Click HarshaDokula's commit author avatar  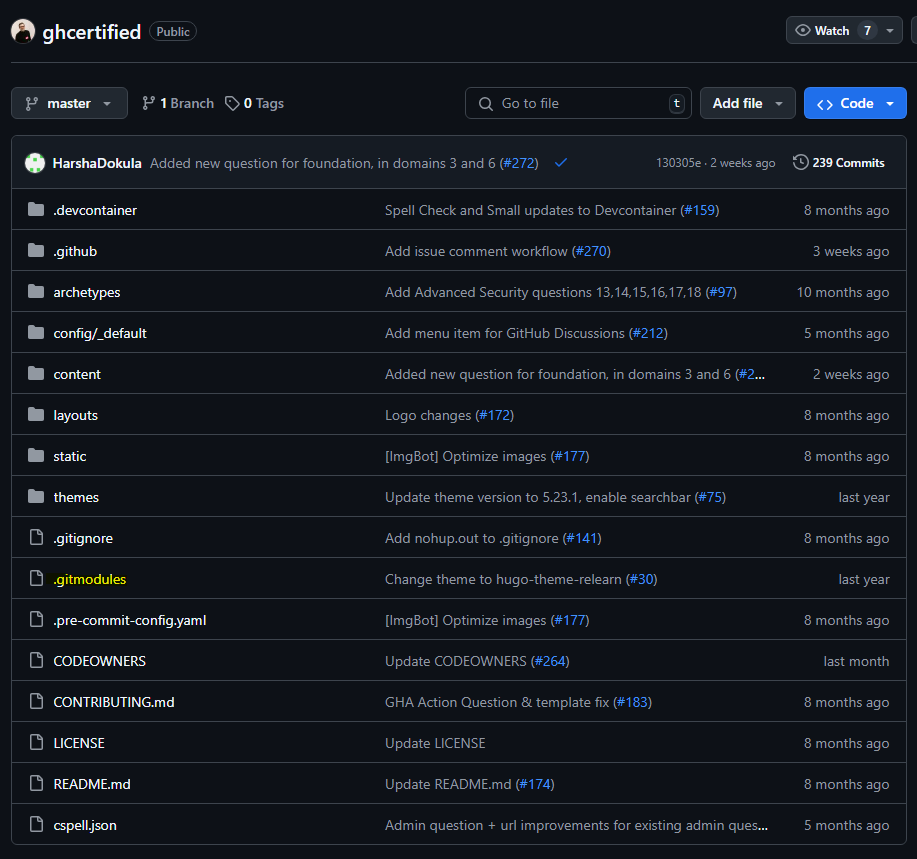(35, 163)
